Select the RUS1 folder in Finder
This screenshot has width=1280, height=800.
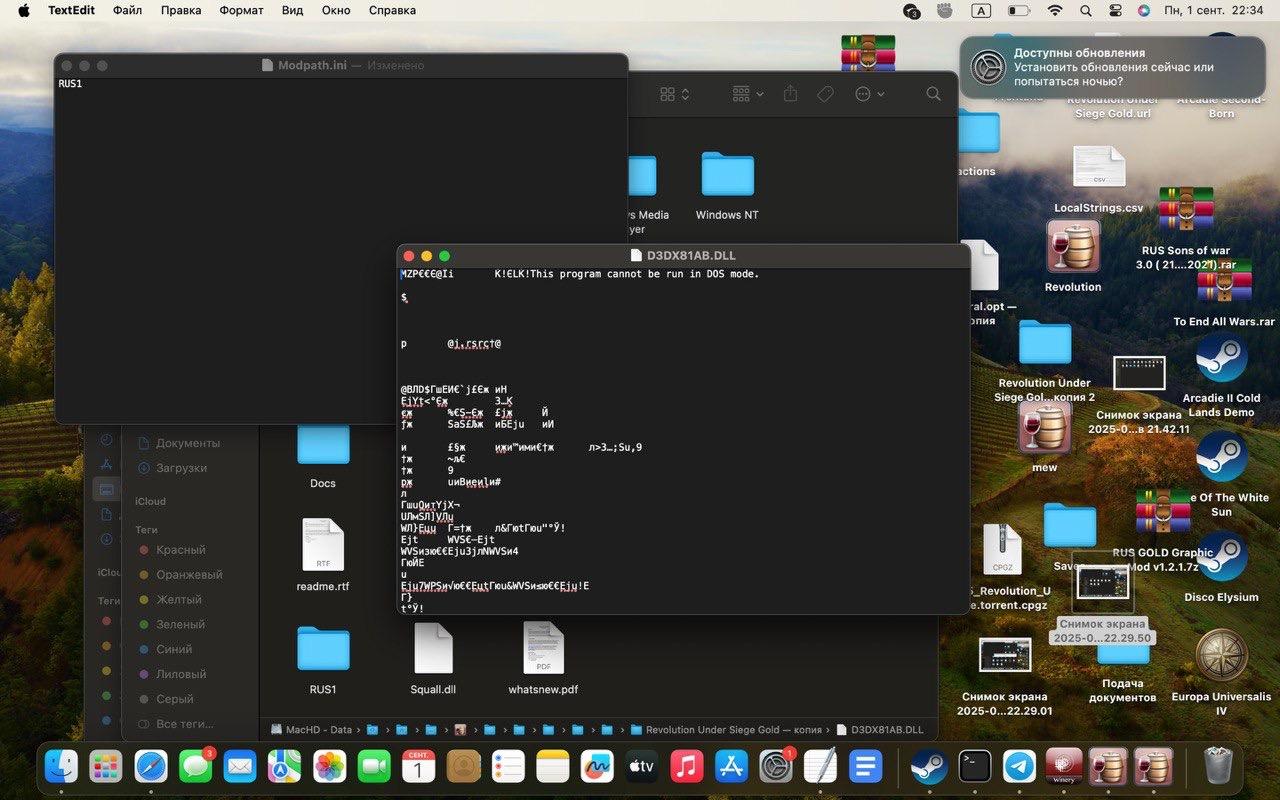(323, 659)
